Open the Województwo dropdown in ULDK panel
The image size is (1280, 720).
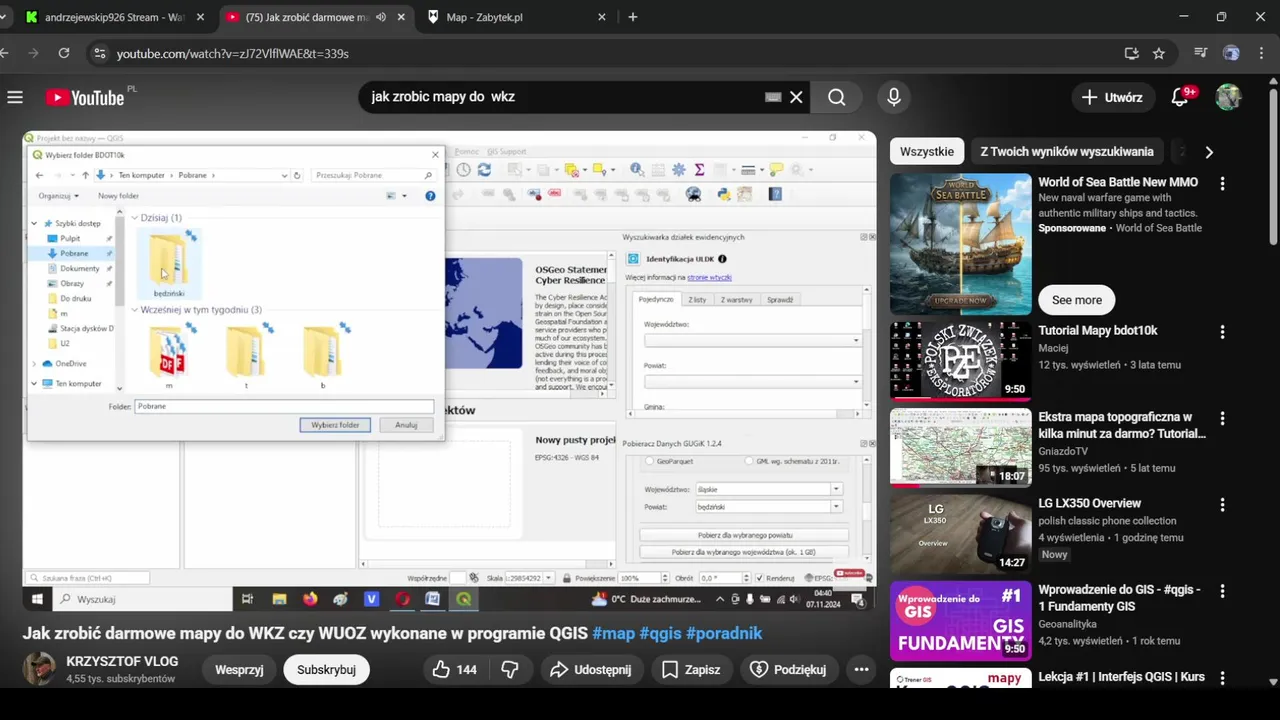pyautogui.click(x=752, y=340)
